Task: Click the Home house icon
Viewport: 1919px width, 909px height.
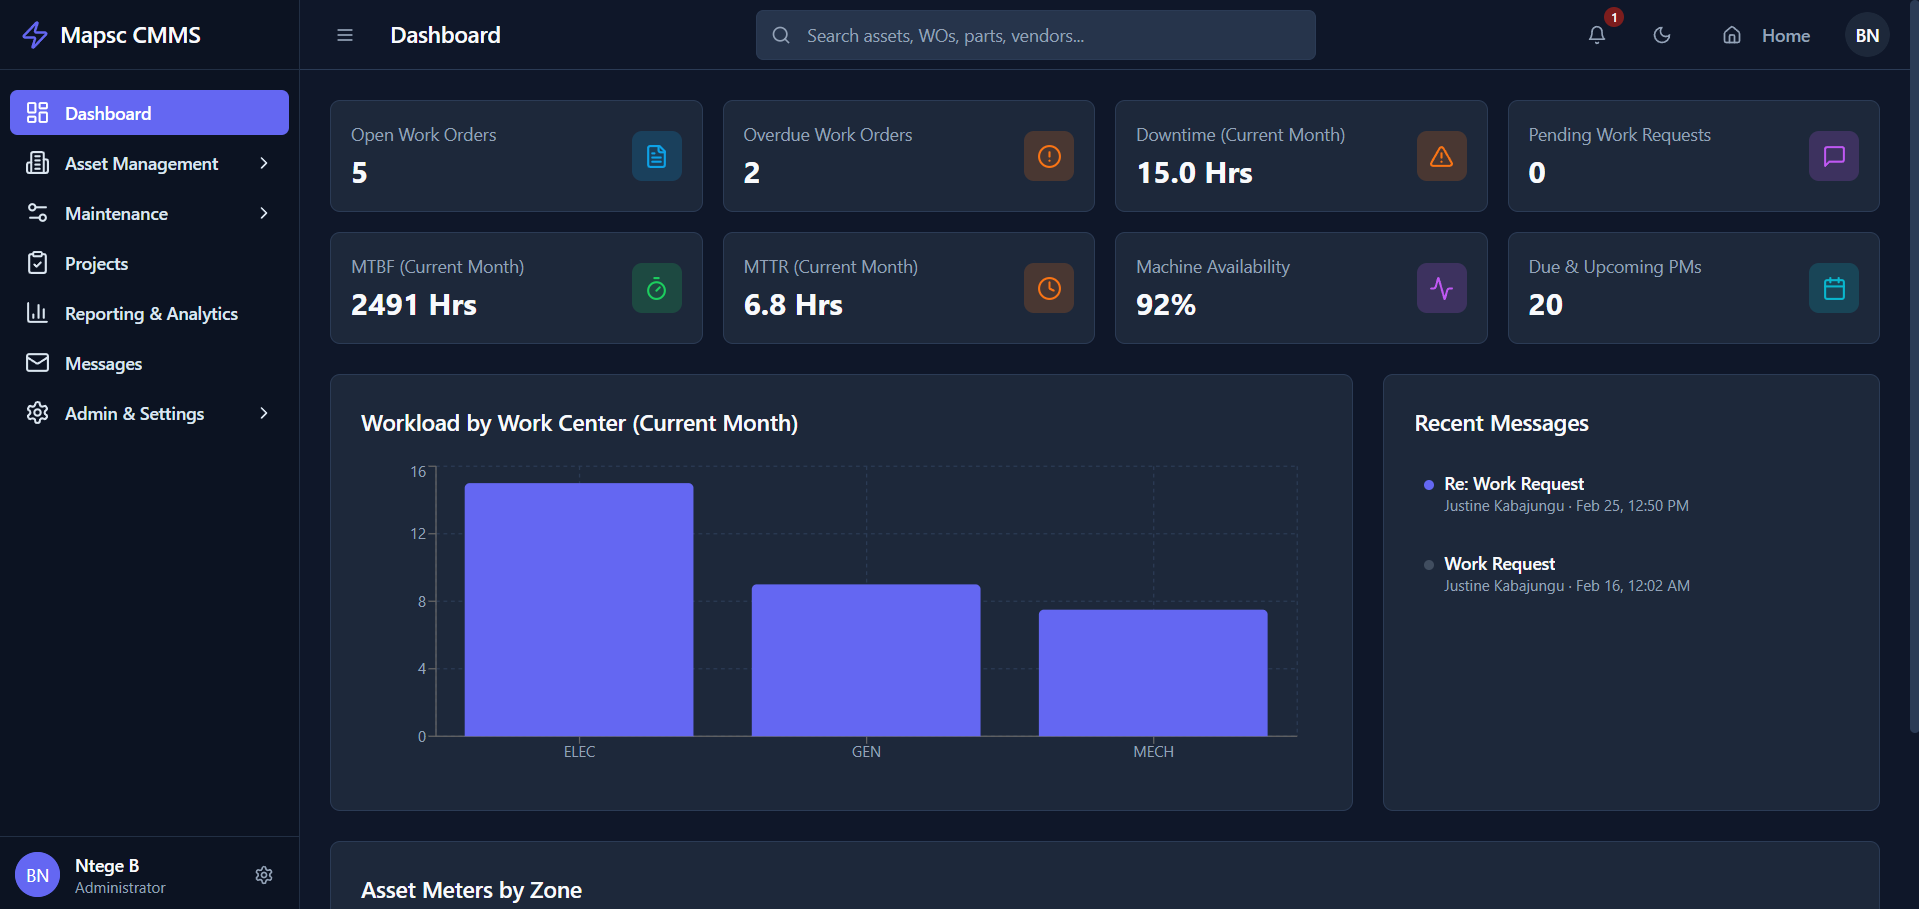Action: pos(1732,35)
